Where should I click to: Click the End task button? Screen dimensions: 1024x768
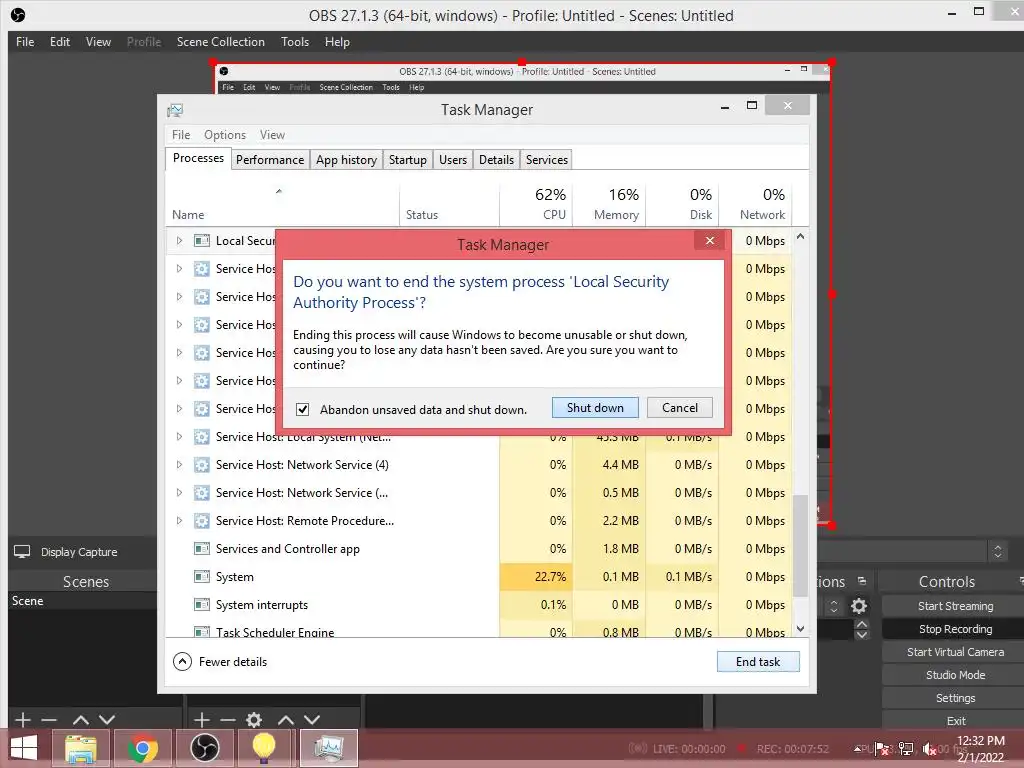(x=758, y=662)
